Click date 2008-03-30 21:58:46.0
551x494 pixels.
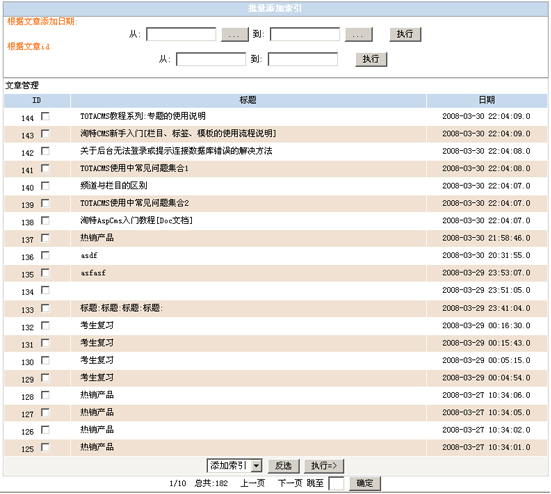(x=486, y=238)
